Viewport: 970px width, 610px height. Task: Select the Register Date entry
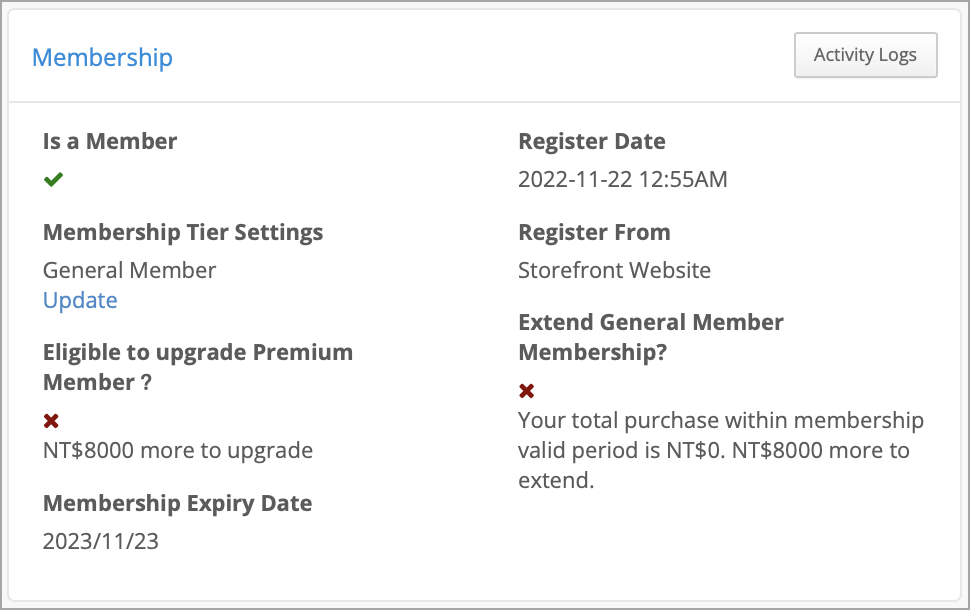coord(623,179)
